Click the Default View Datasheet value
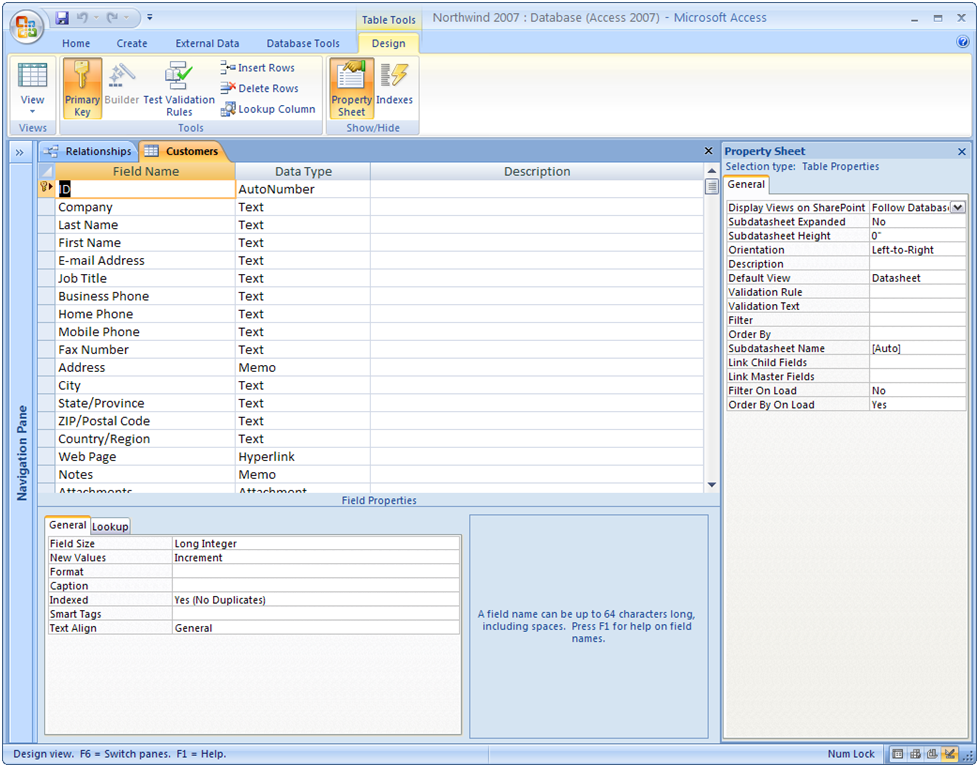The image size is (979, 767). click(x=917, y=278)
